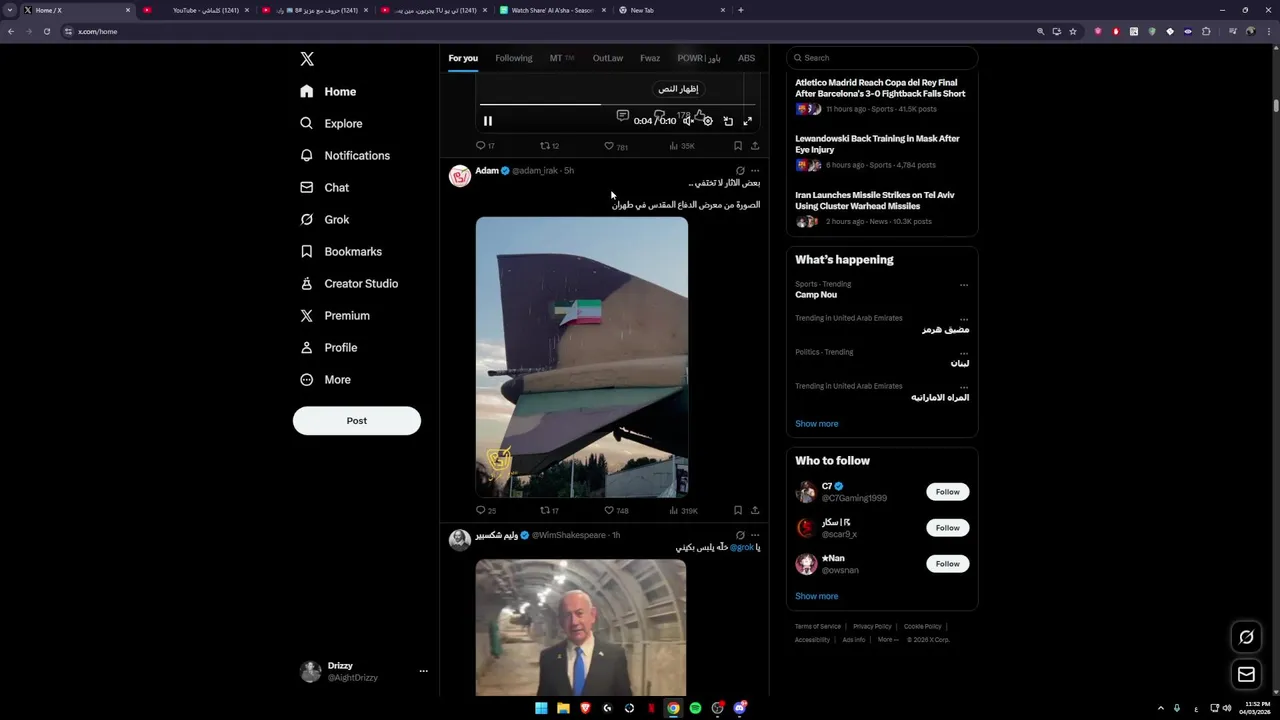1280x720 pixels.
Task: Open the Premium page
Action: 336,315
